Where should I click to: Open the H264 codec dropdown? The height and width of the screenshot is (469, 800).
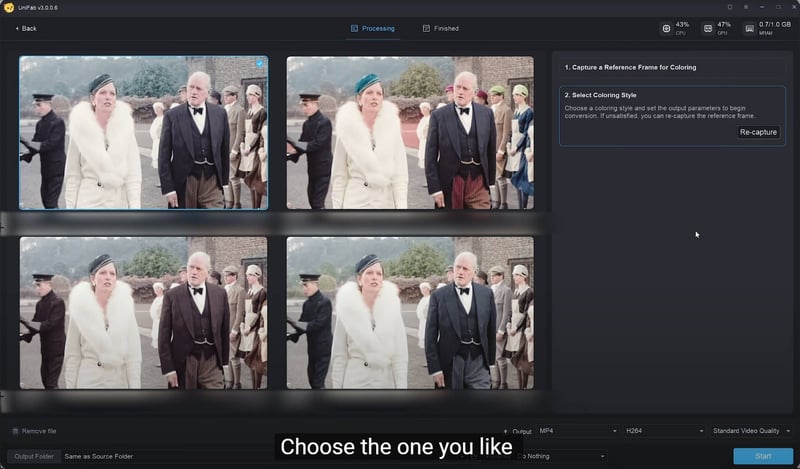[x=664, y=431]
